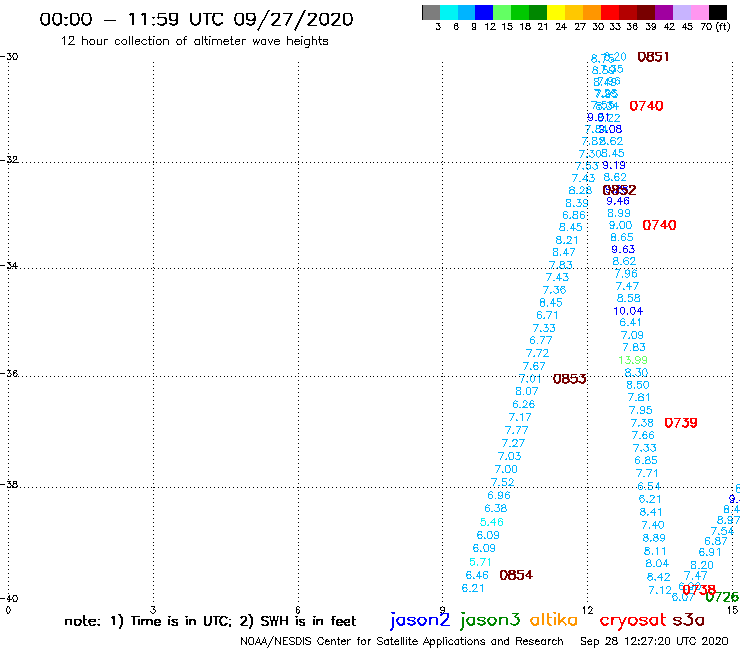
Task: Click the 8.47 wave height value
Action: (x=564, y=253)
